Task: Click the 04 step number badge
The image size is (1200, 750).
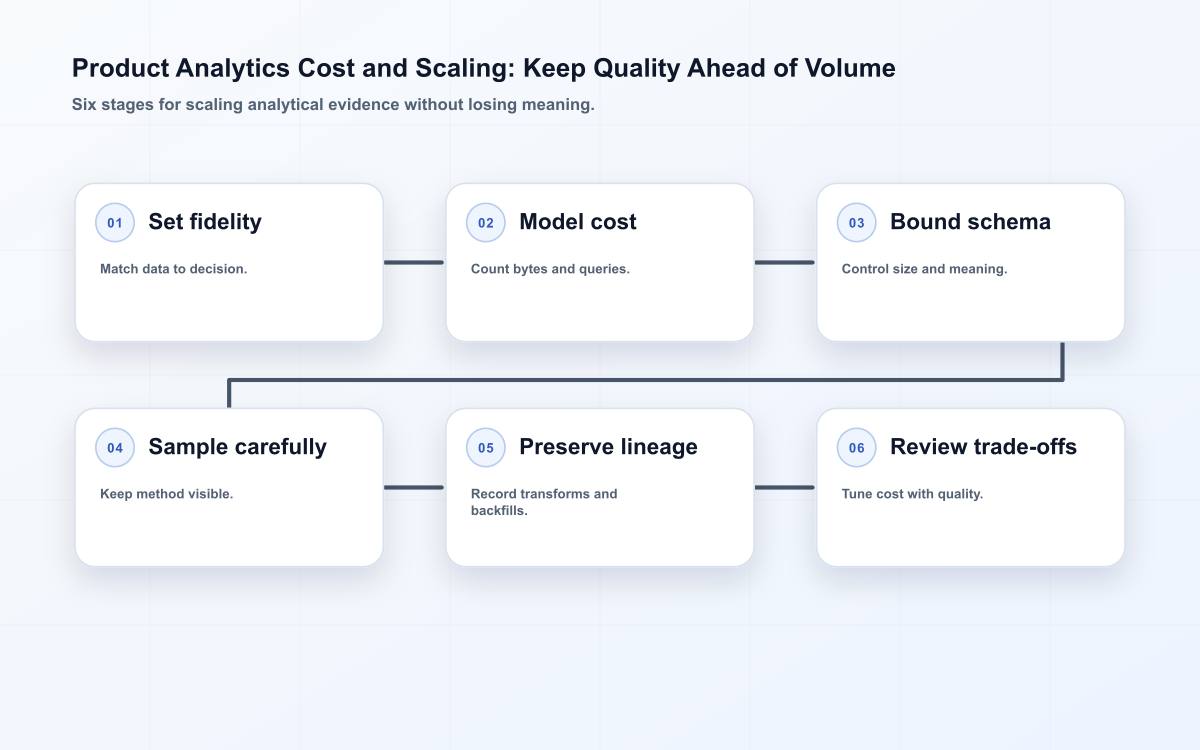Action: coord(115,448)
